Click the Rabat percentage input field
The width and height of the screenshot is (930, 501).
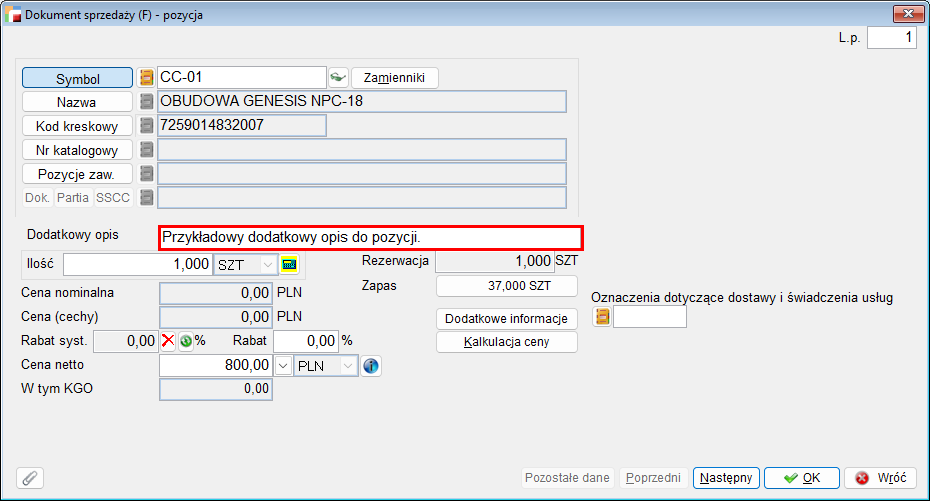click(x=305, y=340)
